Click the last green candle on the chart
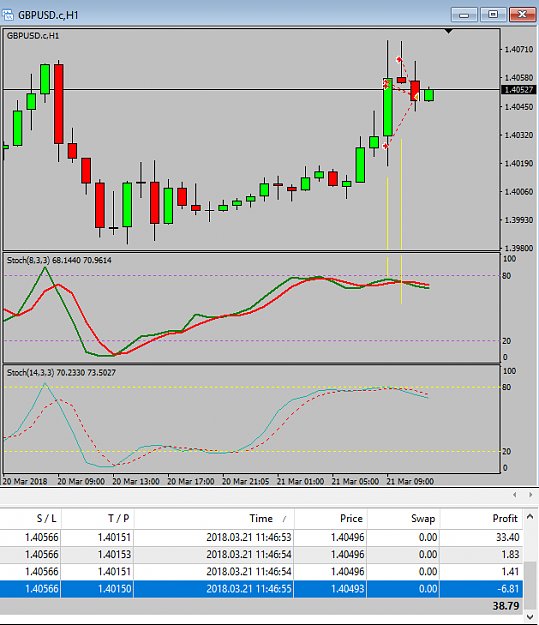Image resolution: width=539 pixels, height=625 pixels. tap(429, 95)
